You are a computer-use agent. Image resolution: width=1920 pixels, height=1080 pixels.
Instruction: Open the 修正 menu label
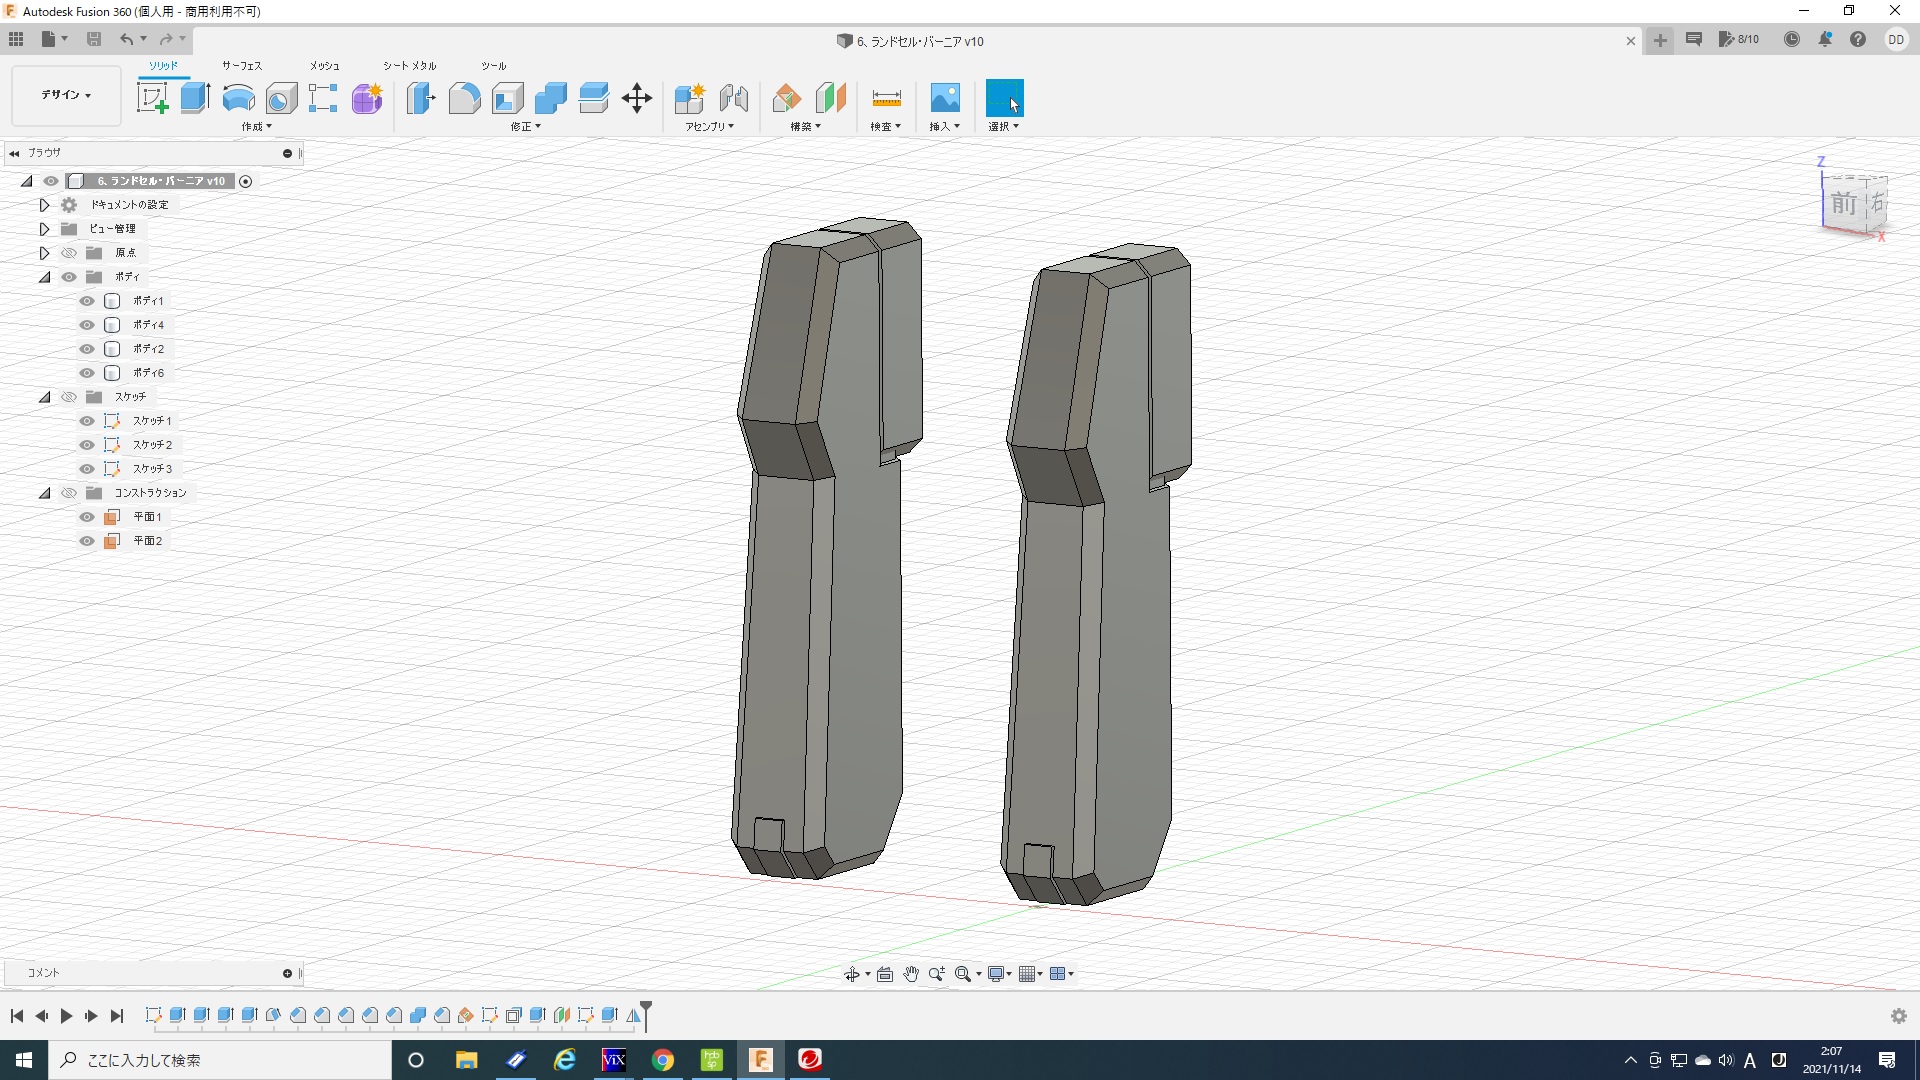coord(525,127)
